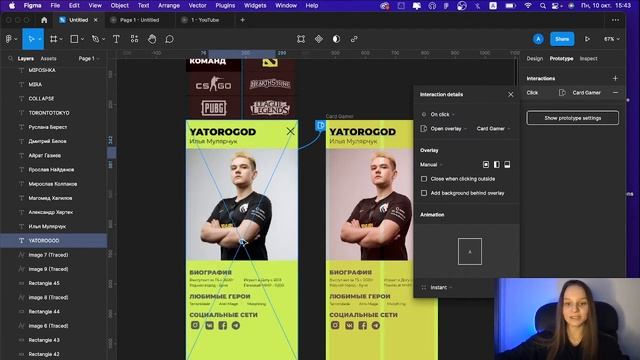Image resolution: width=640 pixels, height=360 pixels.
Task: Open the Card Gamer destination dropdown
Action: [493, 129]
